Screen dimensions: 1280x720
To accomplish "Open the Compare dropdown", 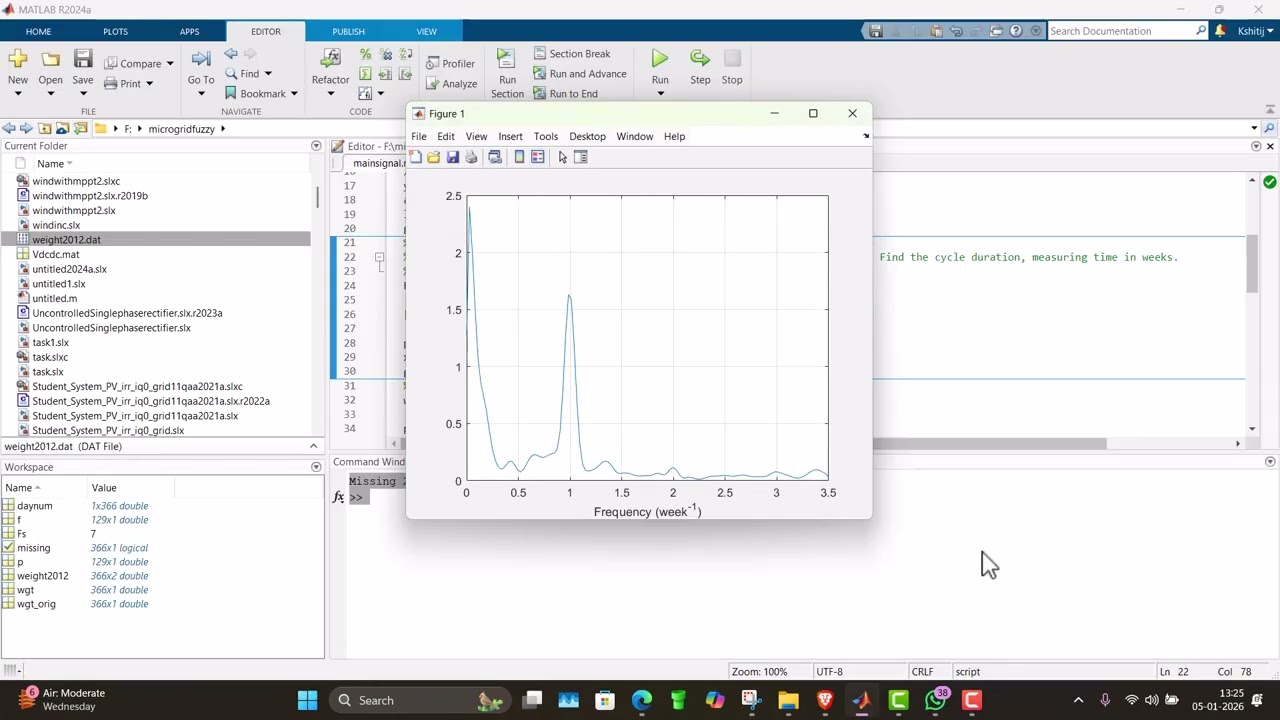I will point(170,64).
